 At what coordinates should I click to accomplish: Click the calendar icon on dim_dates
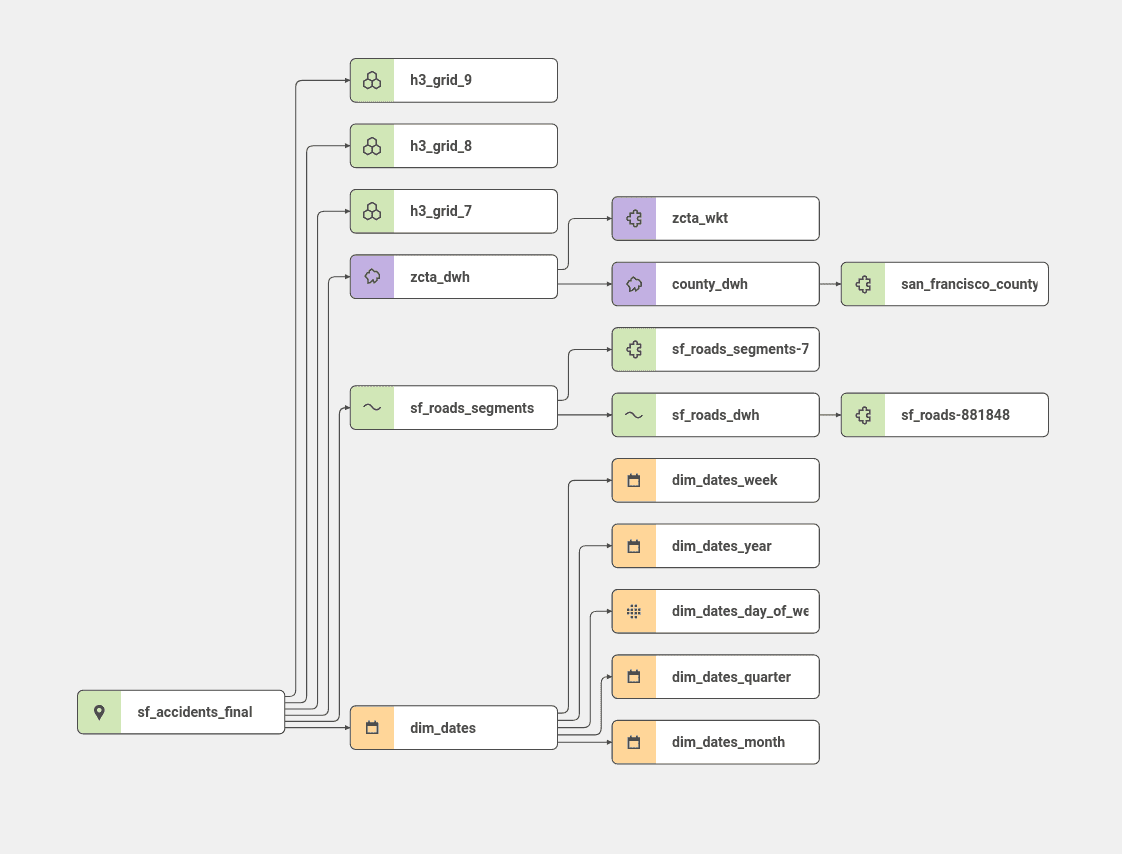pos(372,727)
